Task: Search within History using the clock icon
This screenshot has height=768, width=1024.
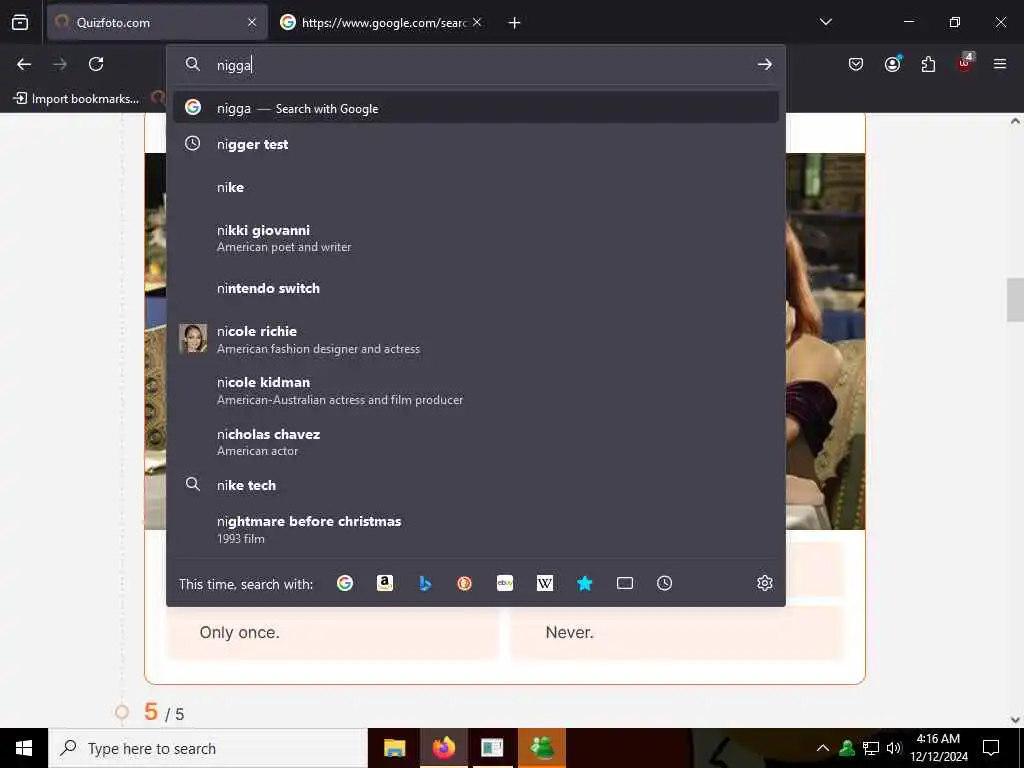Action: [664, 583]
